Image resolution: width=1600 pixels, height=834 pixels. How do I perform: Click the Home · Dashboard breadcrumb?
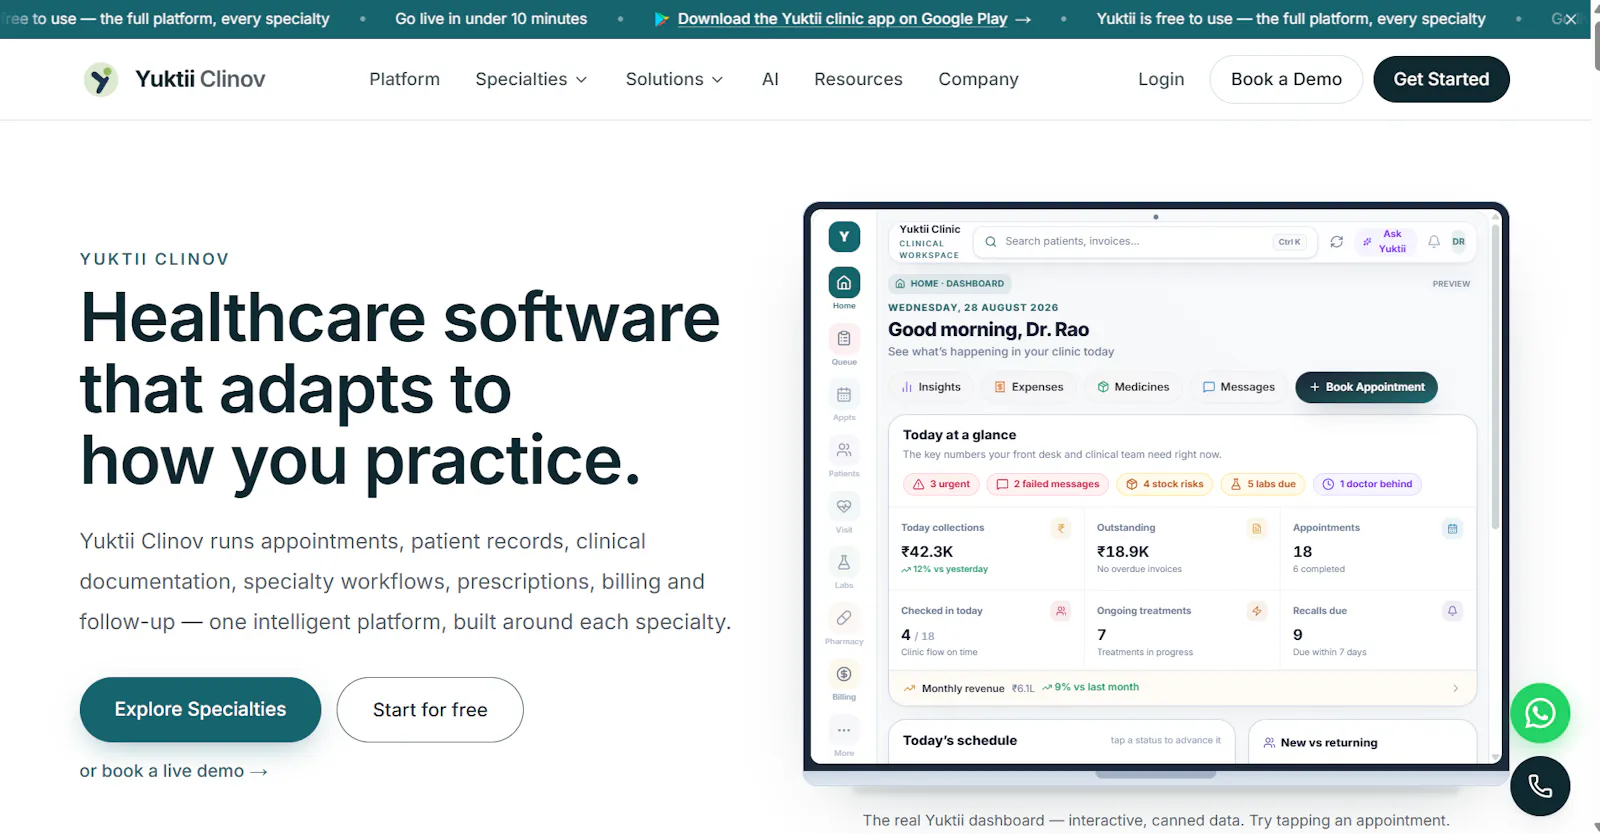(x=950, y=284)
